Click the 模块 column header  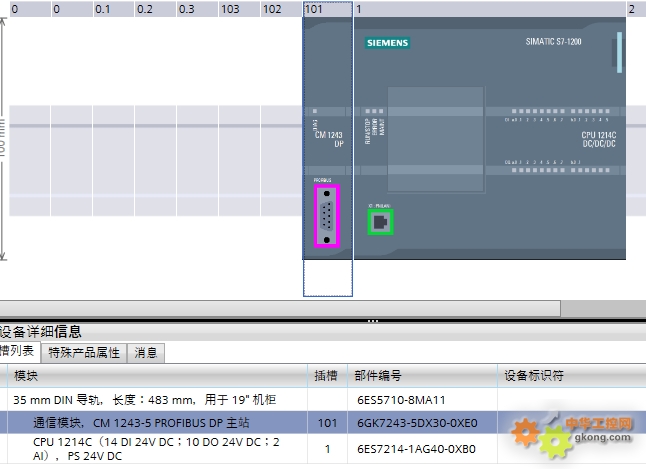pyautogui.click(x=157, y=375)
